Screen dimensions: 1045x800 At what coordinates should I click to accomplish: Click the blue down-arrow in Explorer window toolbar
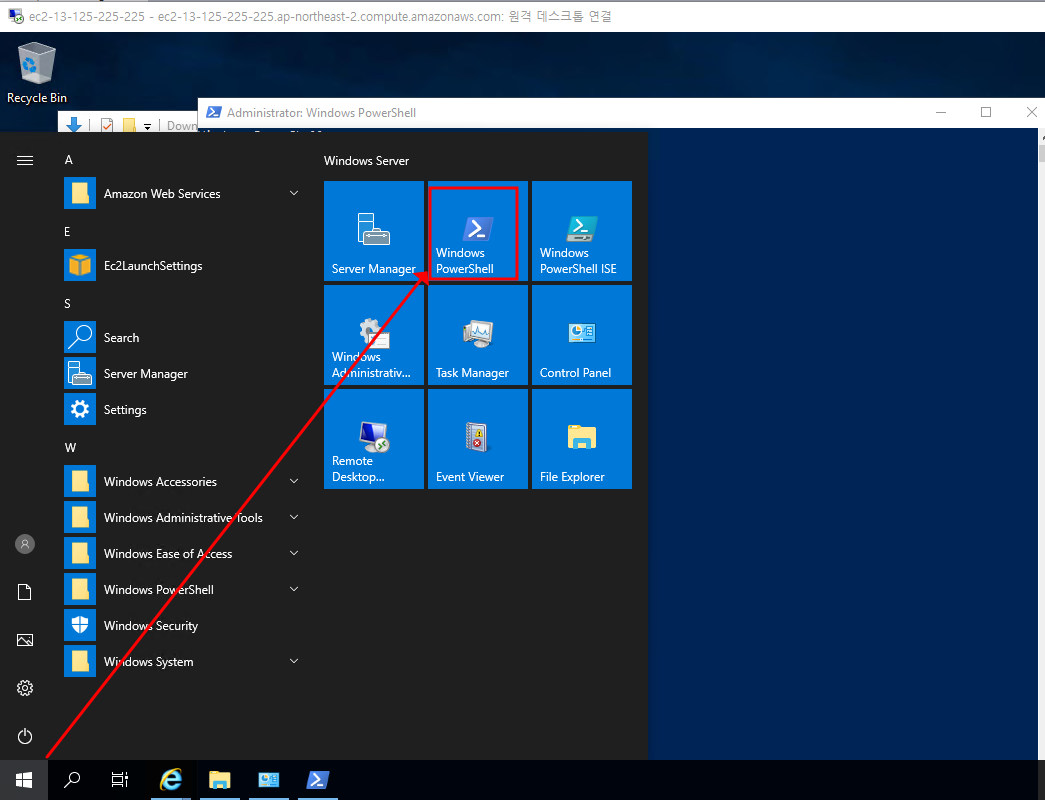click(x=74, y=125)
